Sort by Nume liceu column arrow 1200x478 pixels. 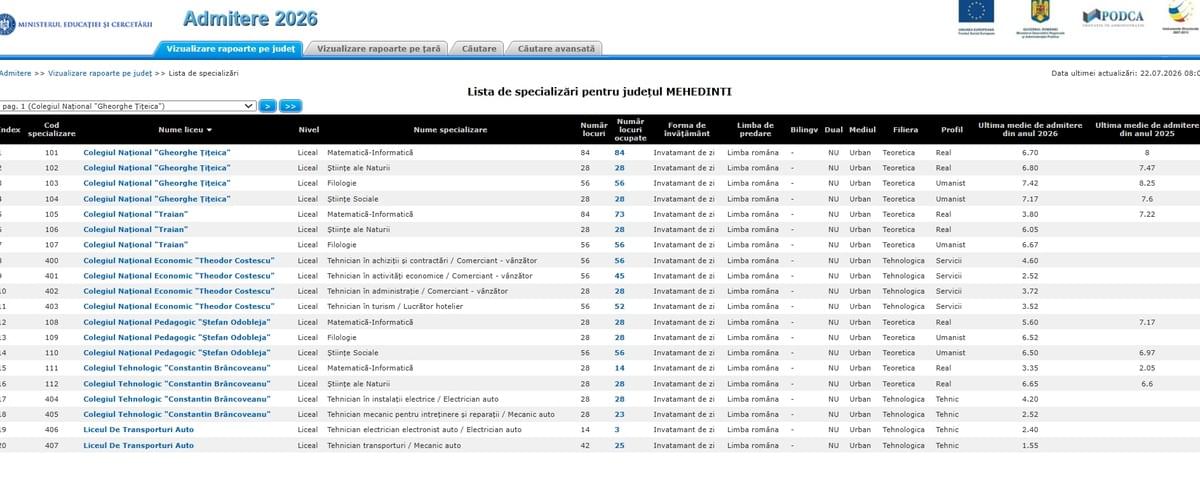tap(209, 130)
